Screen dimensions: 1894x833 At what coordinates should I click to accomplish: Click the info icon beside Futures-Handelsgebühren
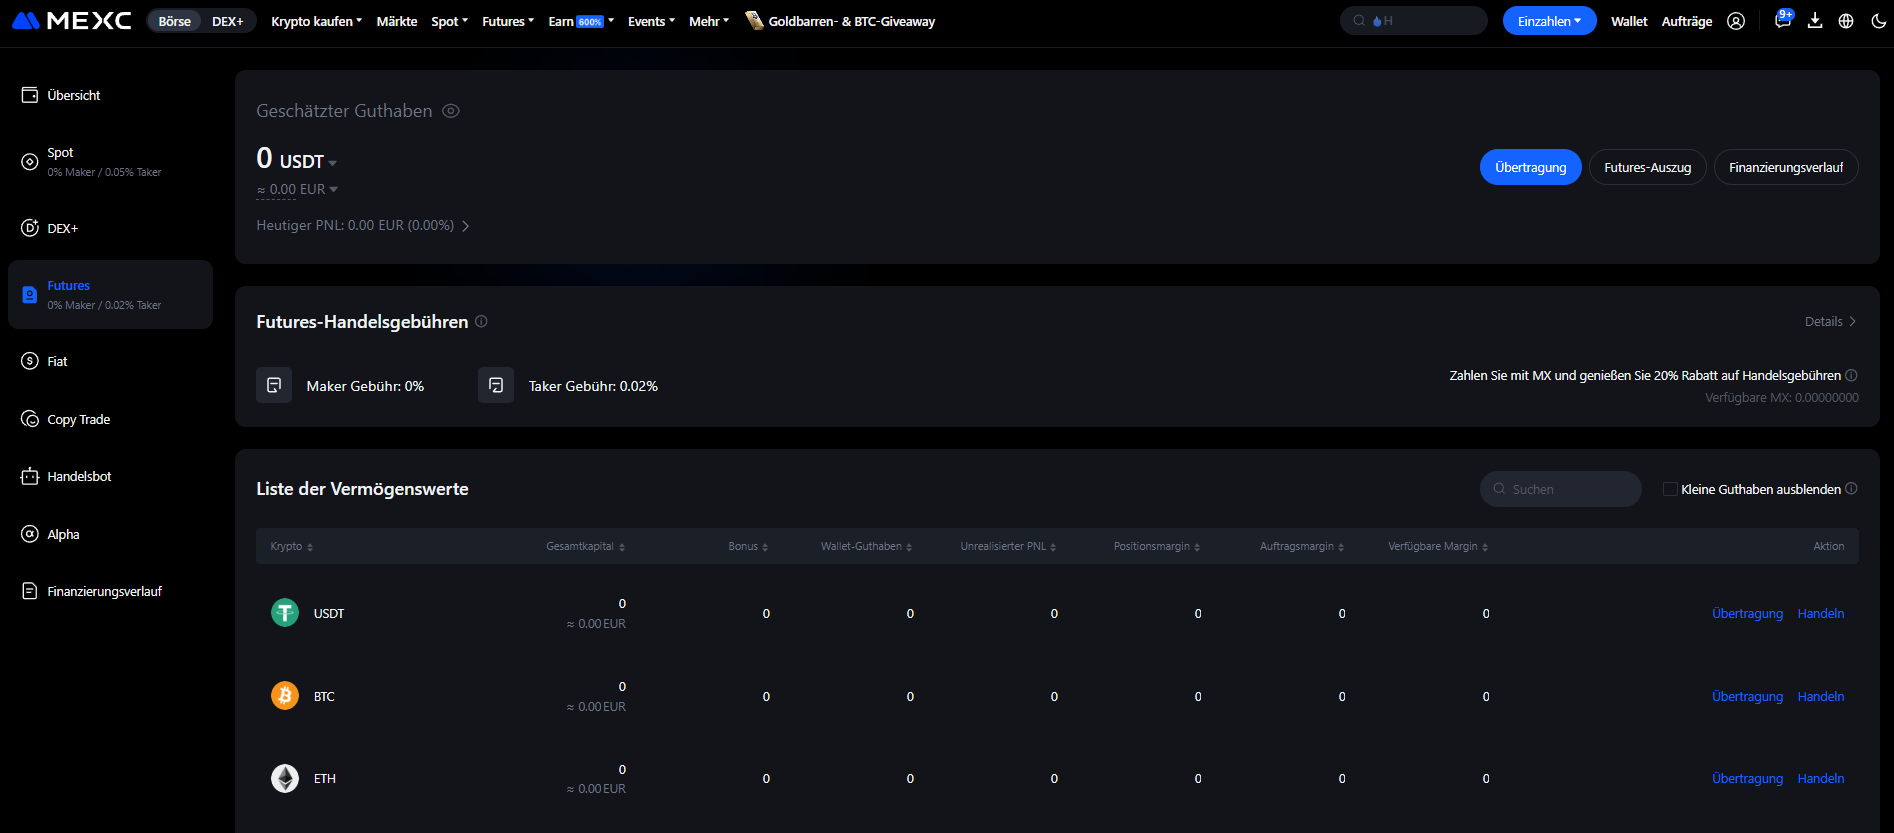481,321
